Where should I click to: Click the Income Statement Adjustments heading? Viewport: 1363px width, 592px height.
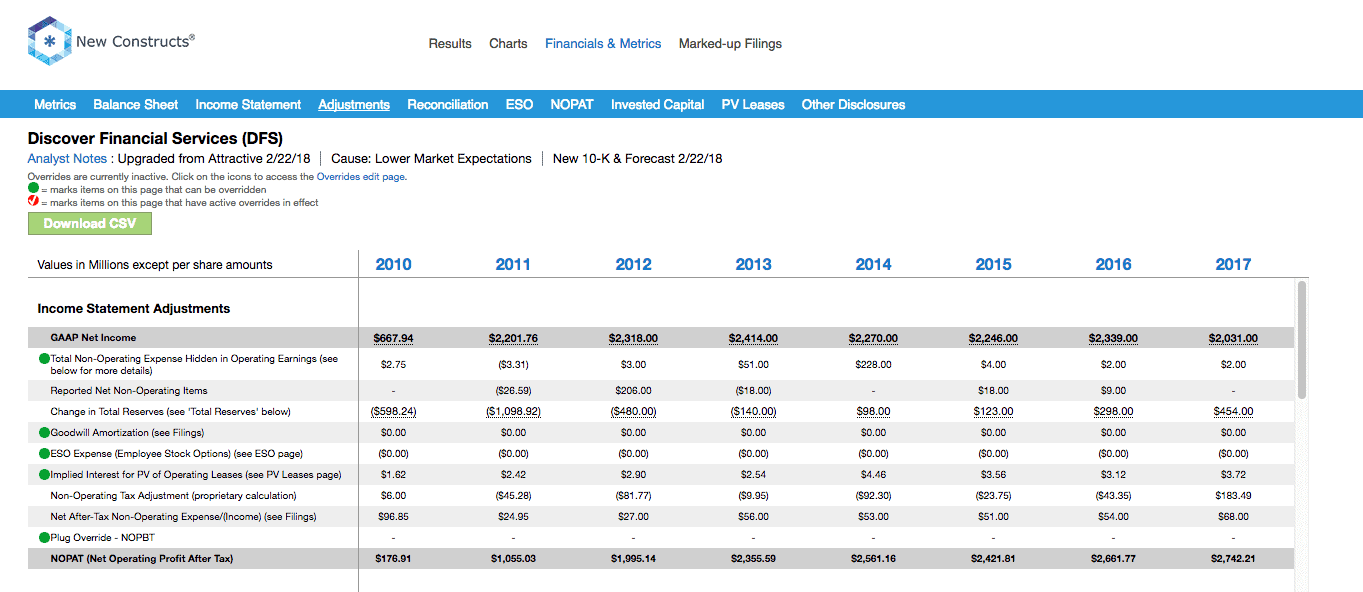134,309
